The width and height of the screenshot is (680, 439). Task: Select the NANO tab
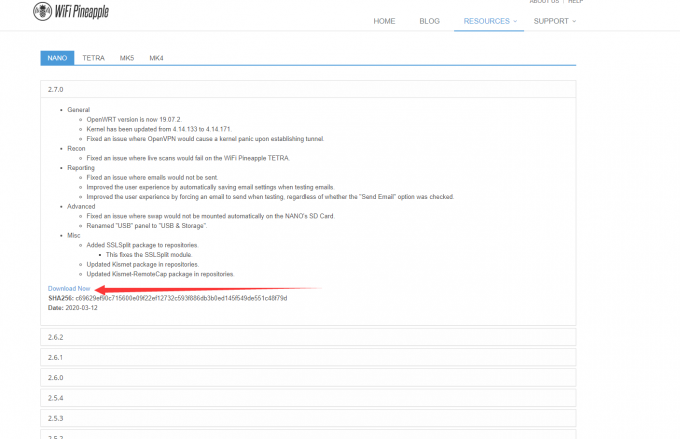[57, 58]
